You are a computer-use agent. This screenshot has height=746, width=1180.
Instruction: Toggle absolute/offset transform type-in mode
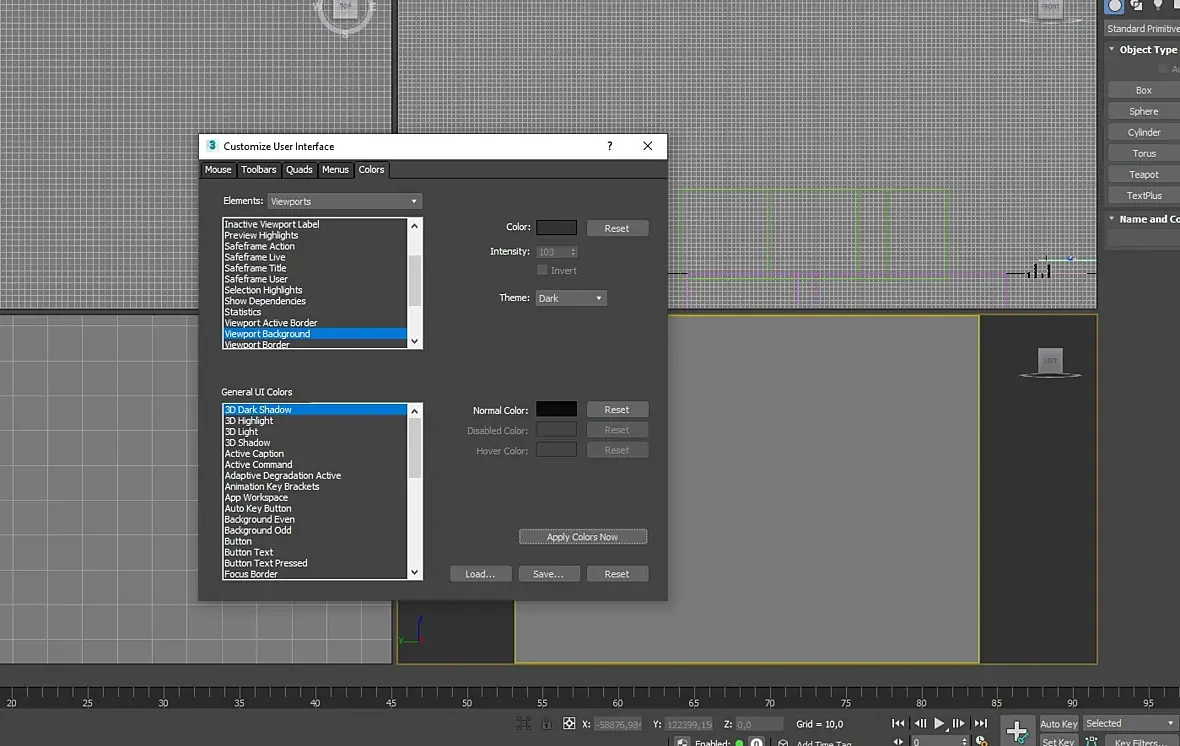coord(569,724)
